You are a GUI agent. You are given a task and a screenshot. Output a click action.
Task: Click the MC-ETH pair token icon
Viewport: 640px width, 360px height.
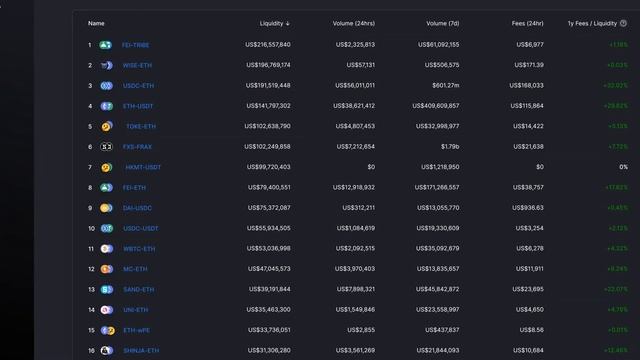click(107, 269)
